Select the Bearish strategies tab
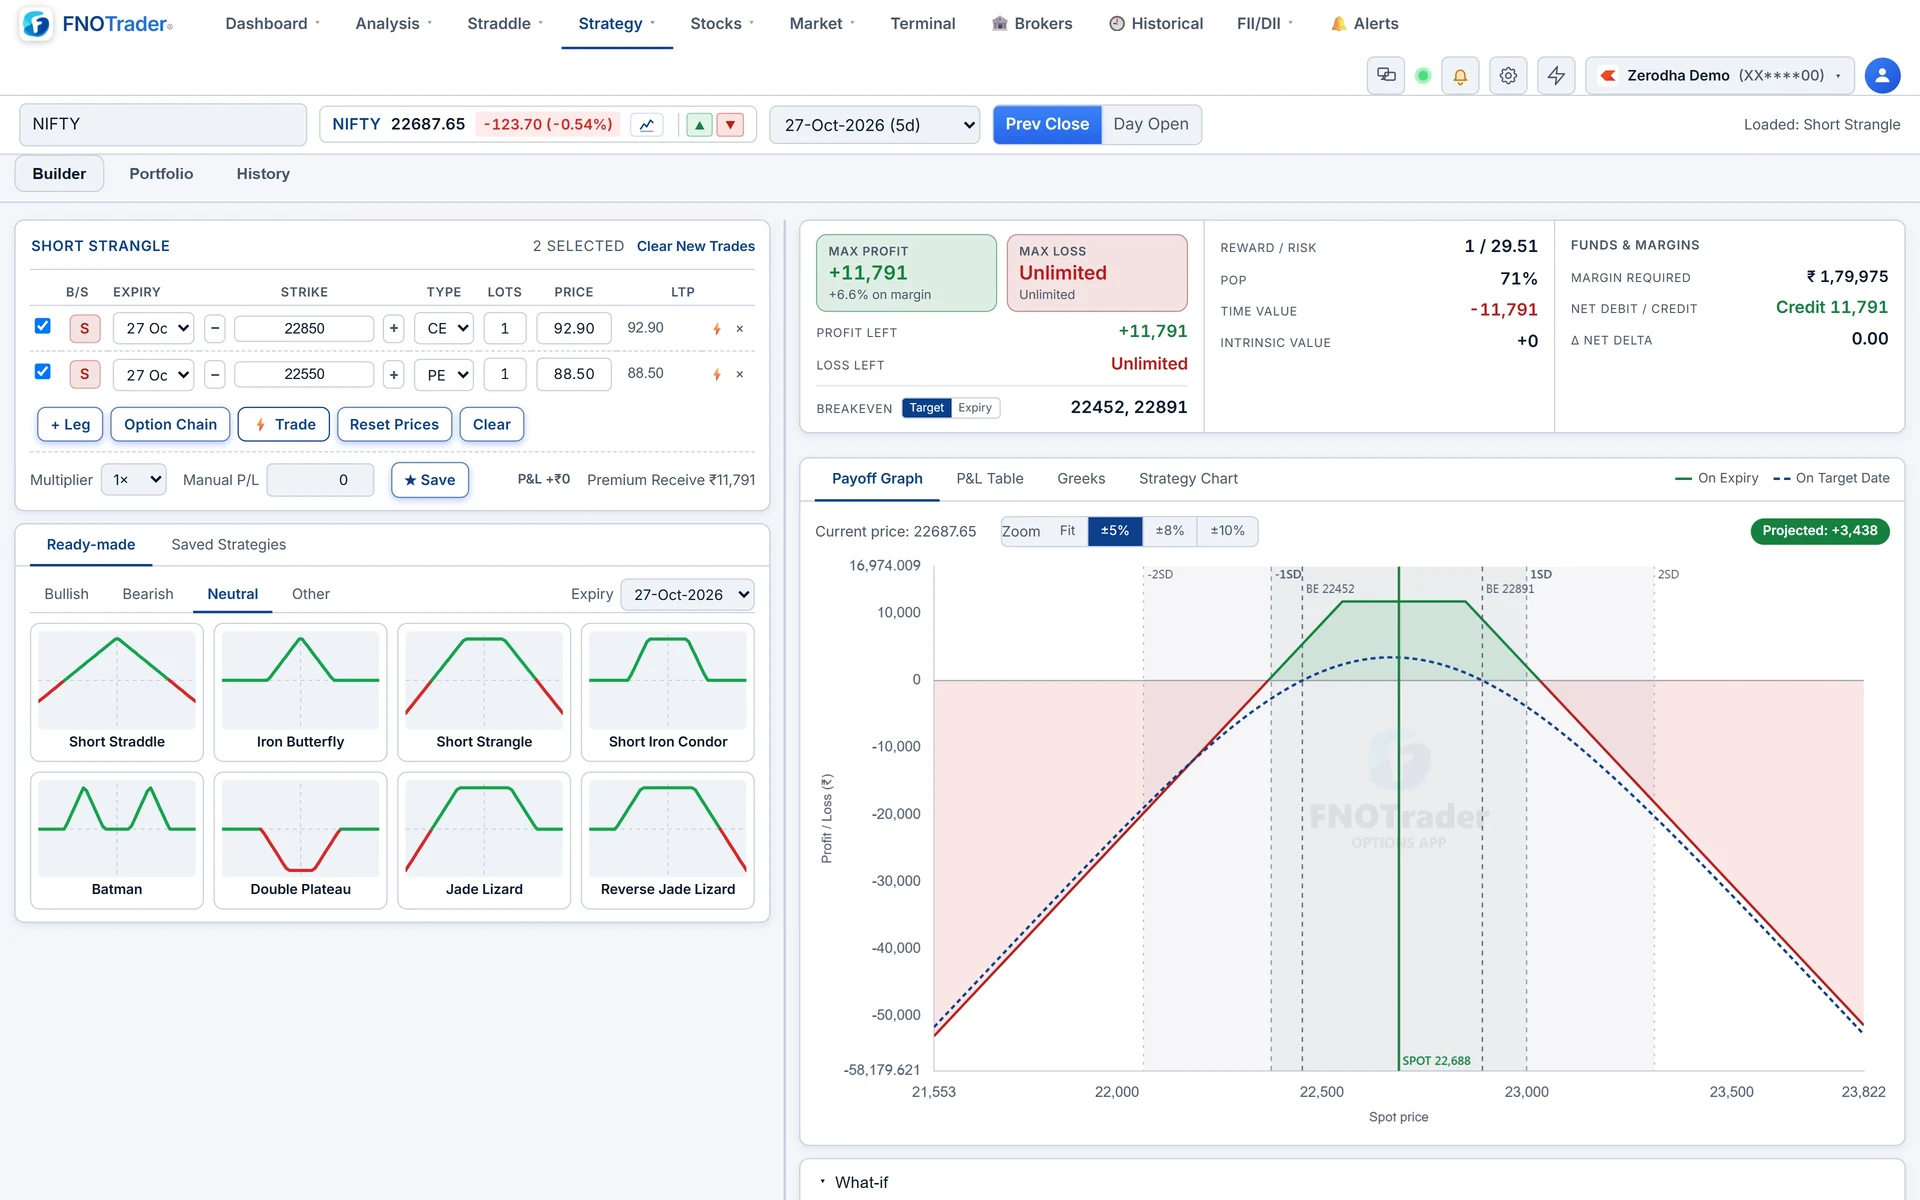 point(148,594)
